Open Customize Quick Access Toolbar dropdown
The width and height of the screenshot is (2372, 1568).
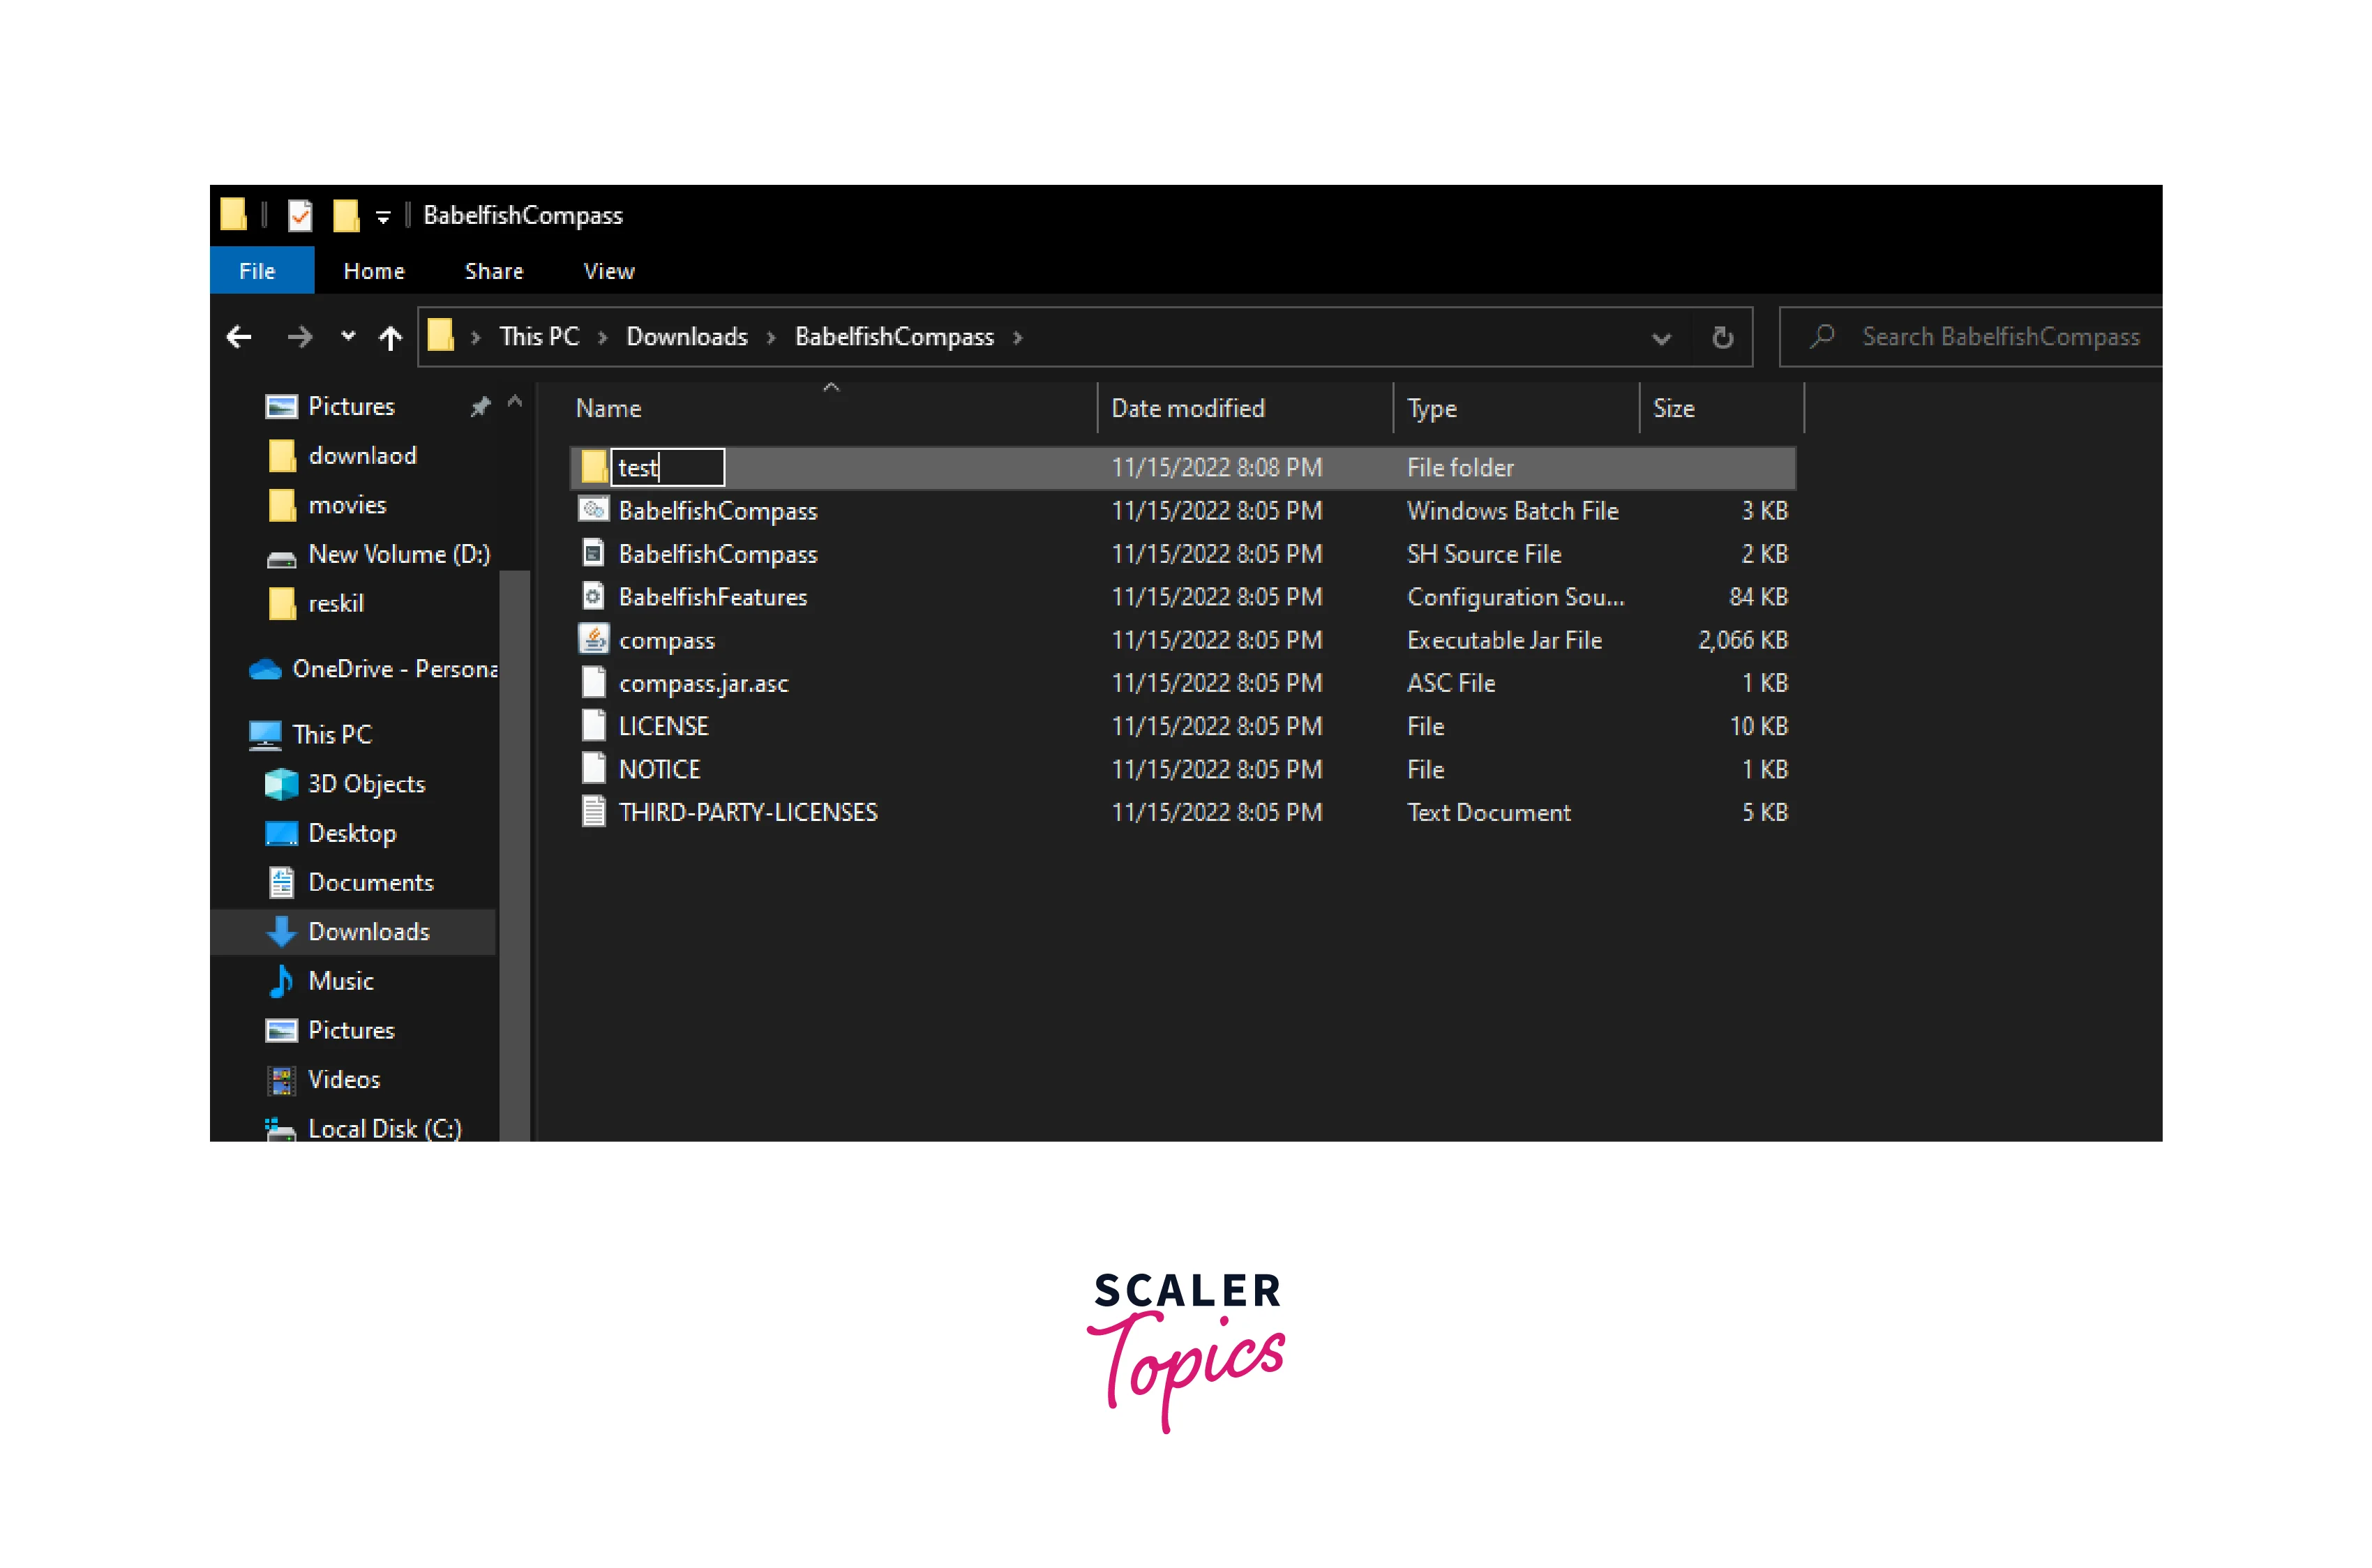click(x=383, y=217)
